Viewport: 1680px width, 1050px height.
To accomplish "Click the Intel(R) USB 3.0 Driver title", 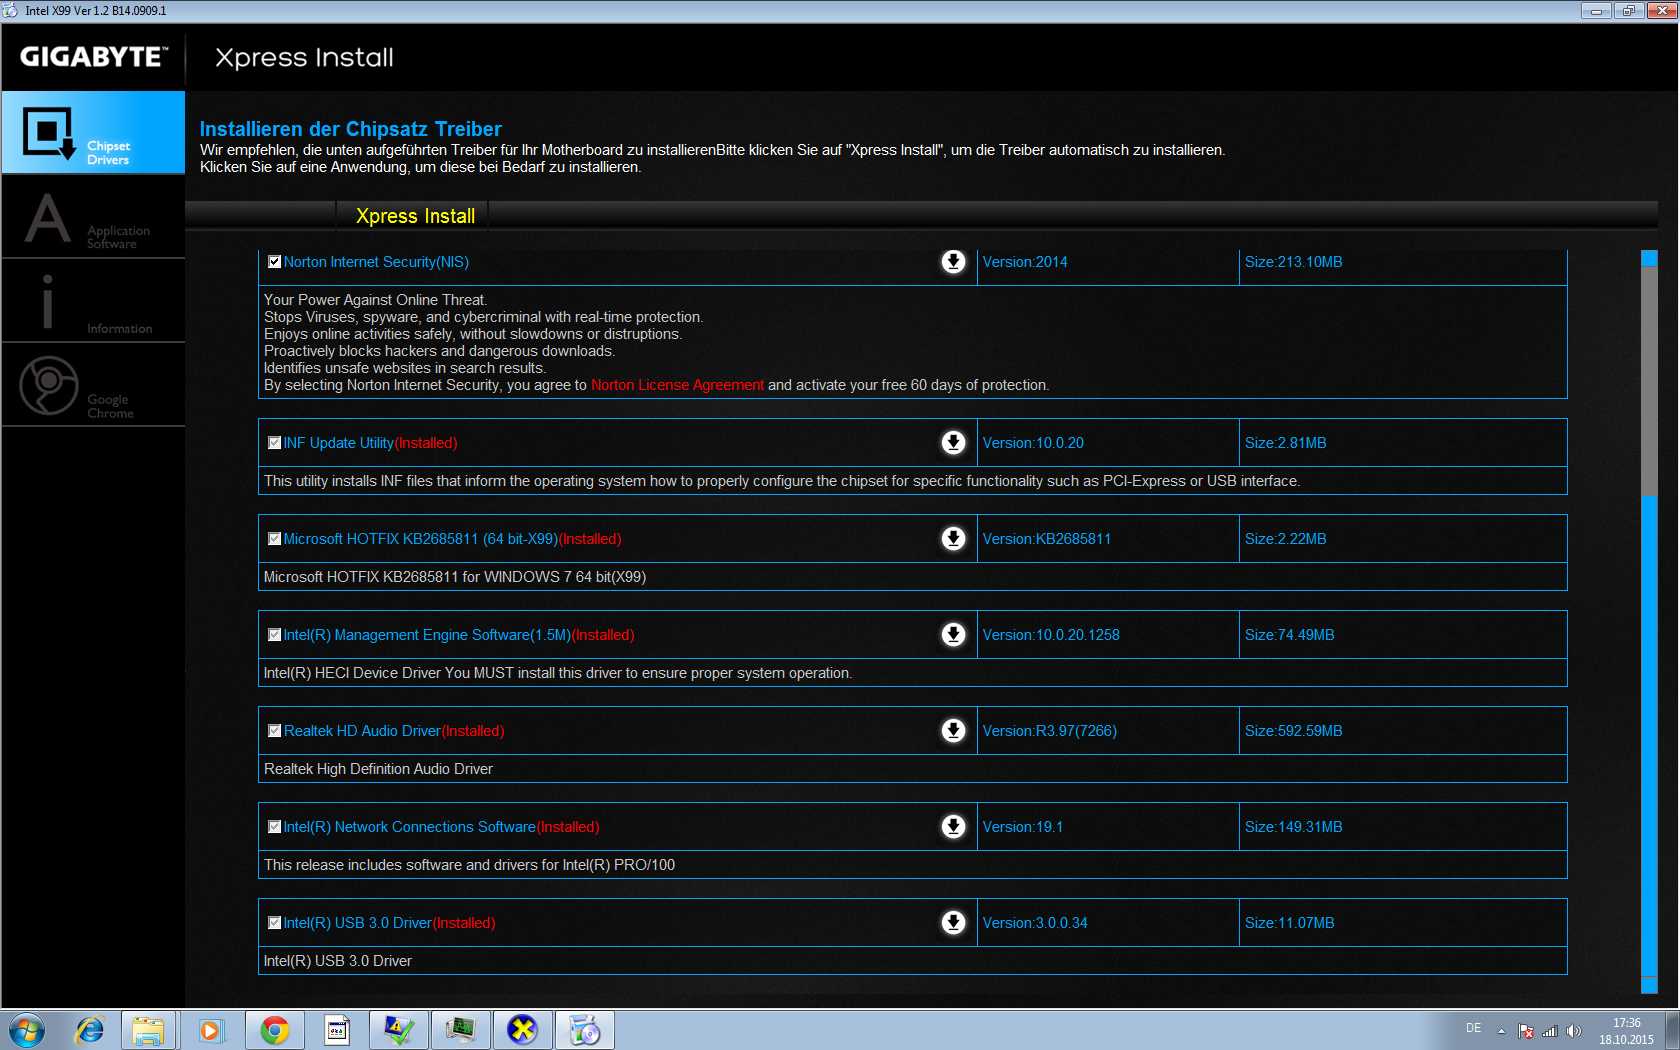I will tap(358, 923).
